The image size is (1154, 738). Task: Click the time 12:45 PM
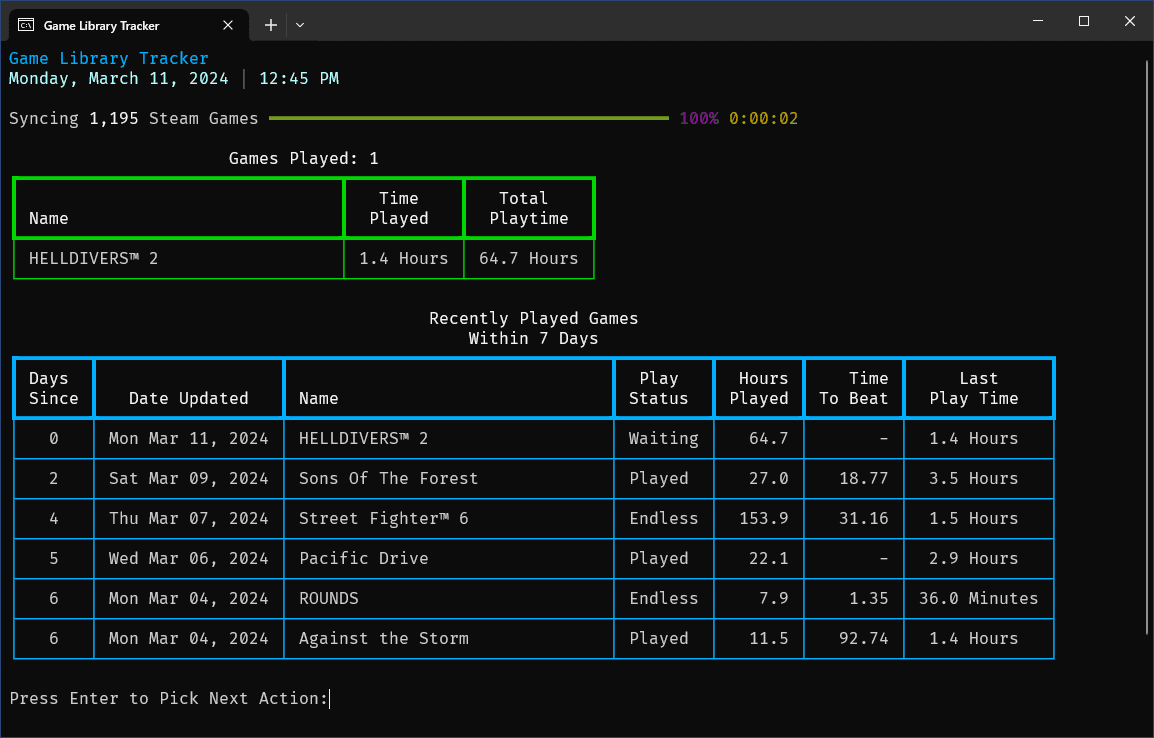299,79
